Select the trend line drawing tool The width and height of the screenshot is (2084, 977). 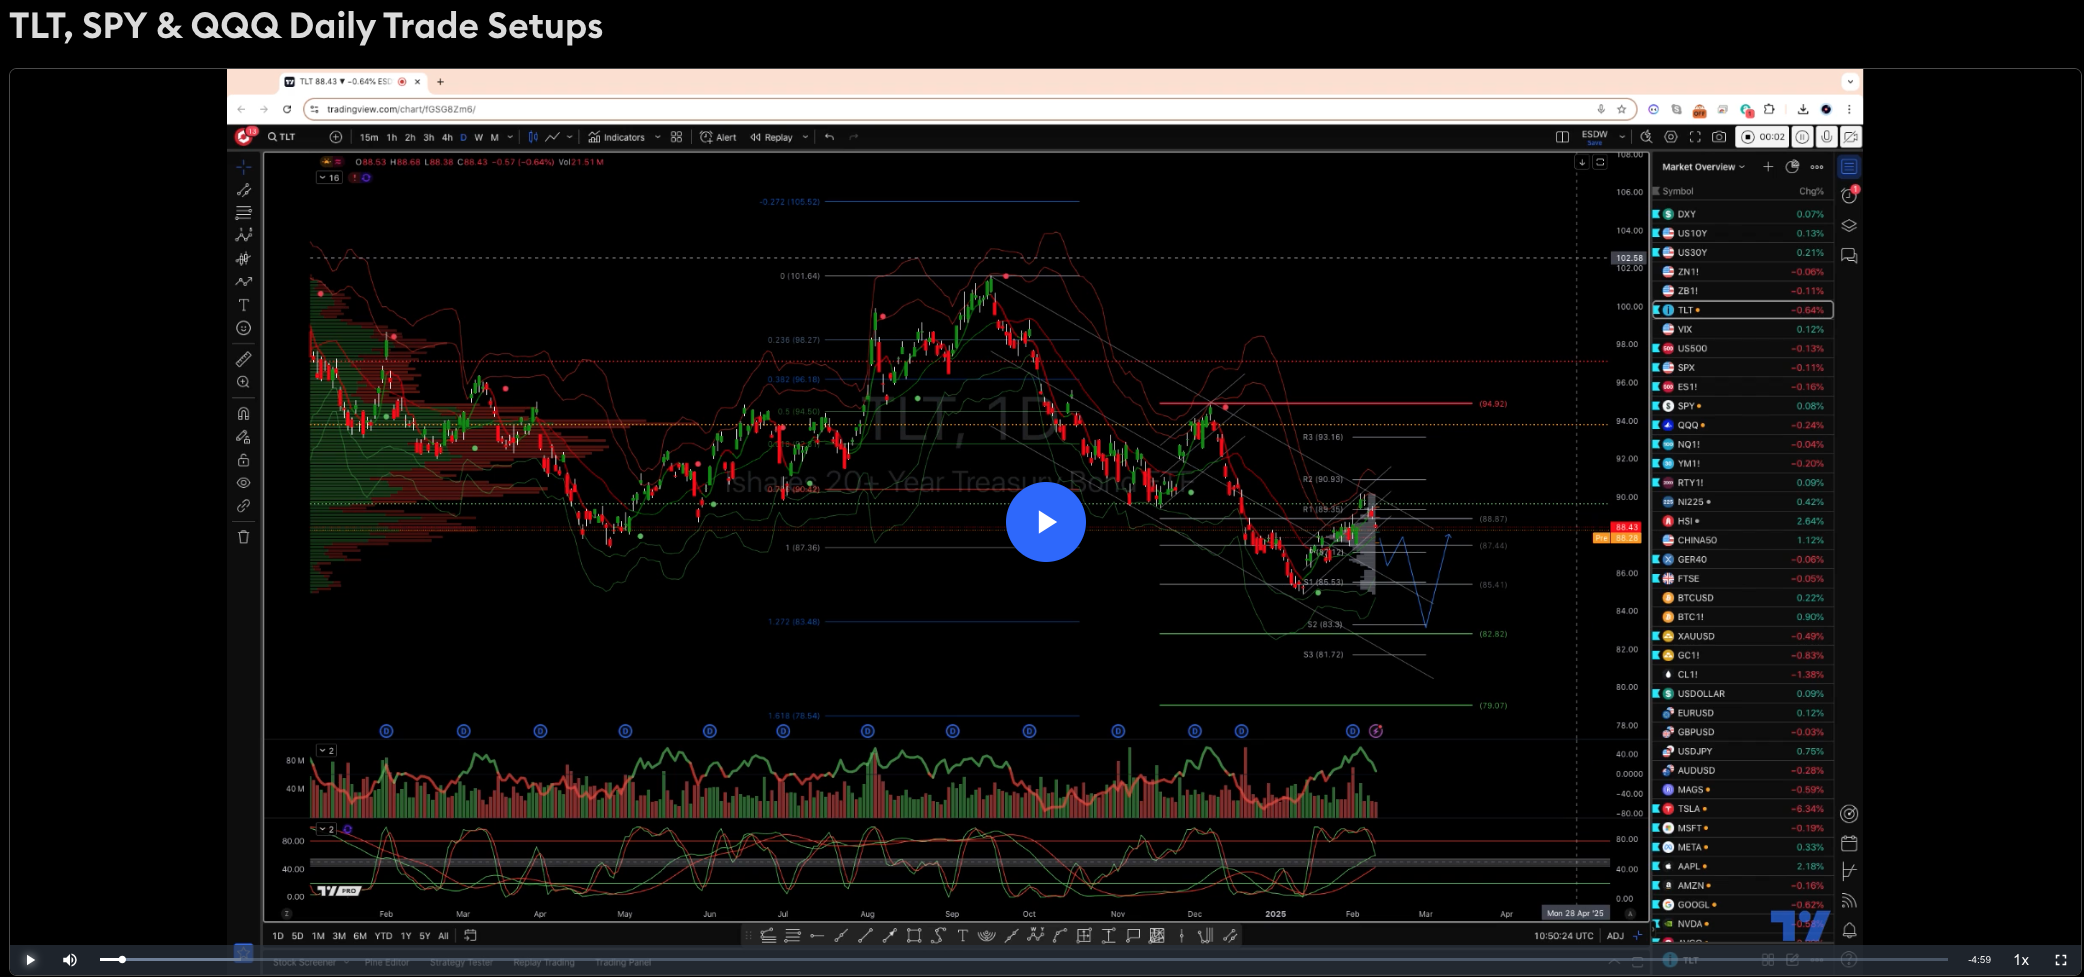point(243,190)
